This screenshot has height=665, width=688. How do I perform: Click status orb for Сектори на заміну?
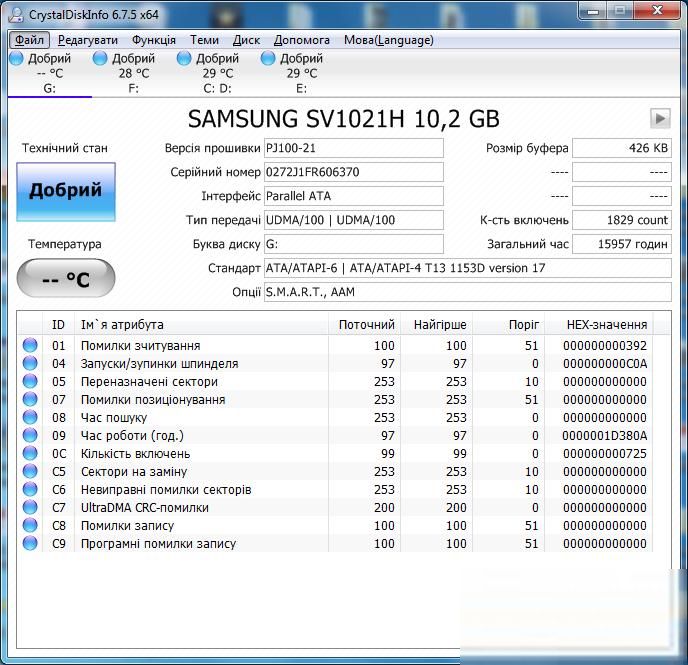(x=30, y=471)
